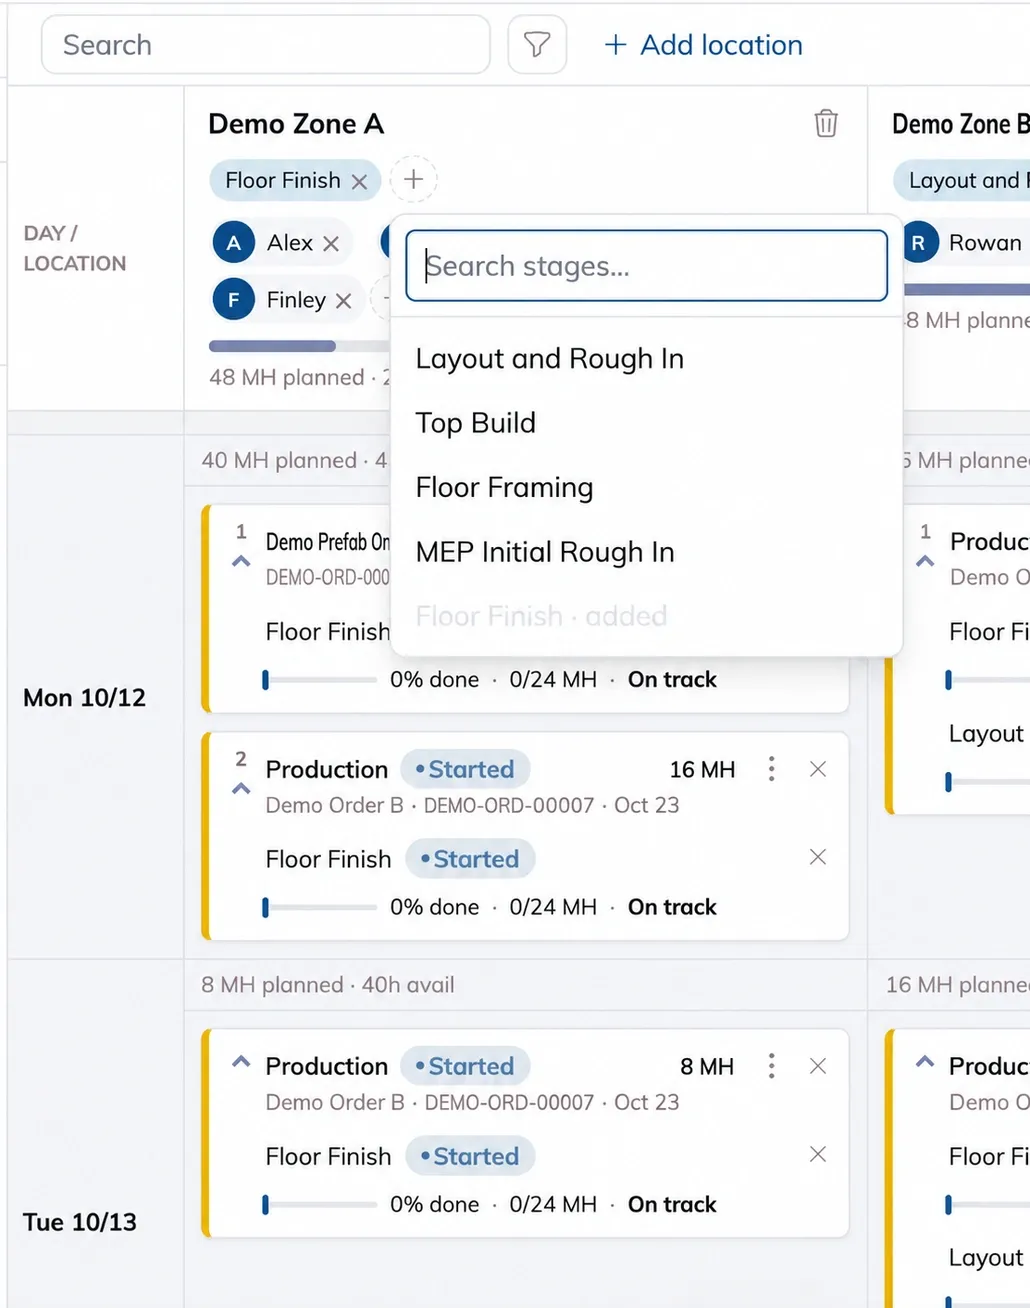Click the dashed plus to add stage
This screenshot has width=1030, height=1308.
click(413, 180)
